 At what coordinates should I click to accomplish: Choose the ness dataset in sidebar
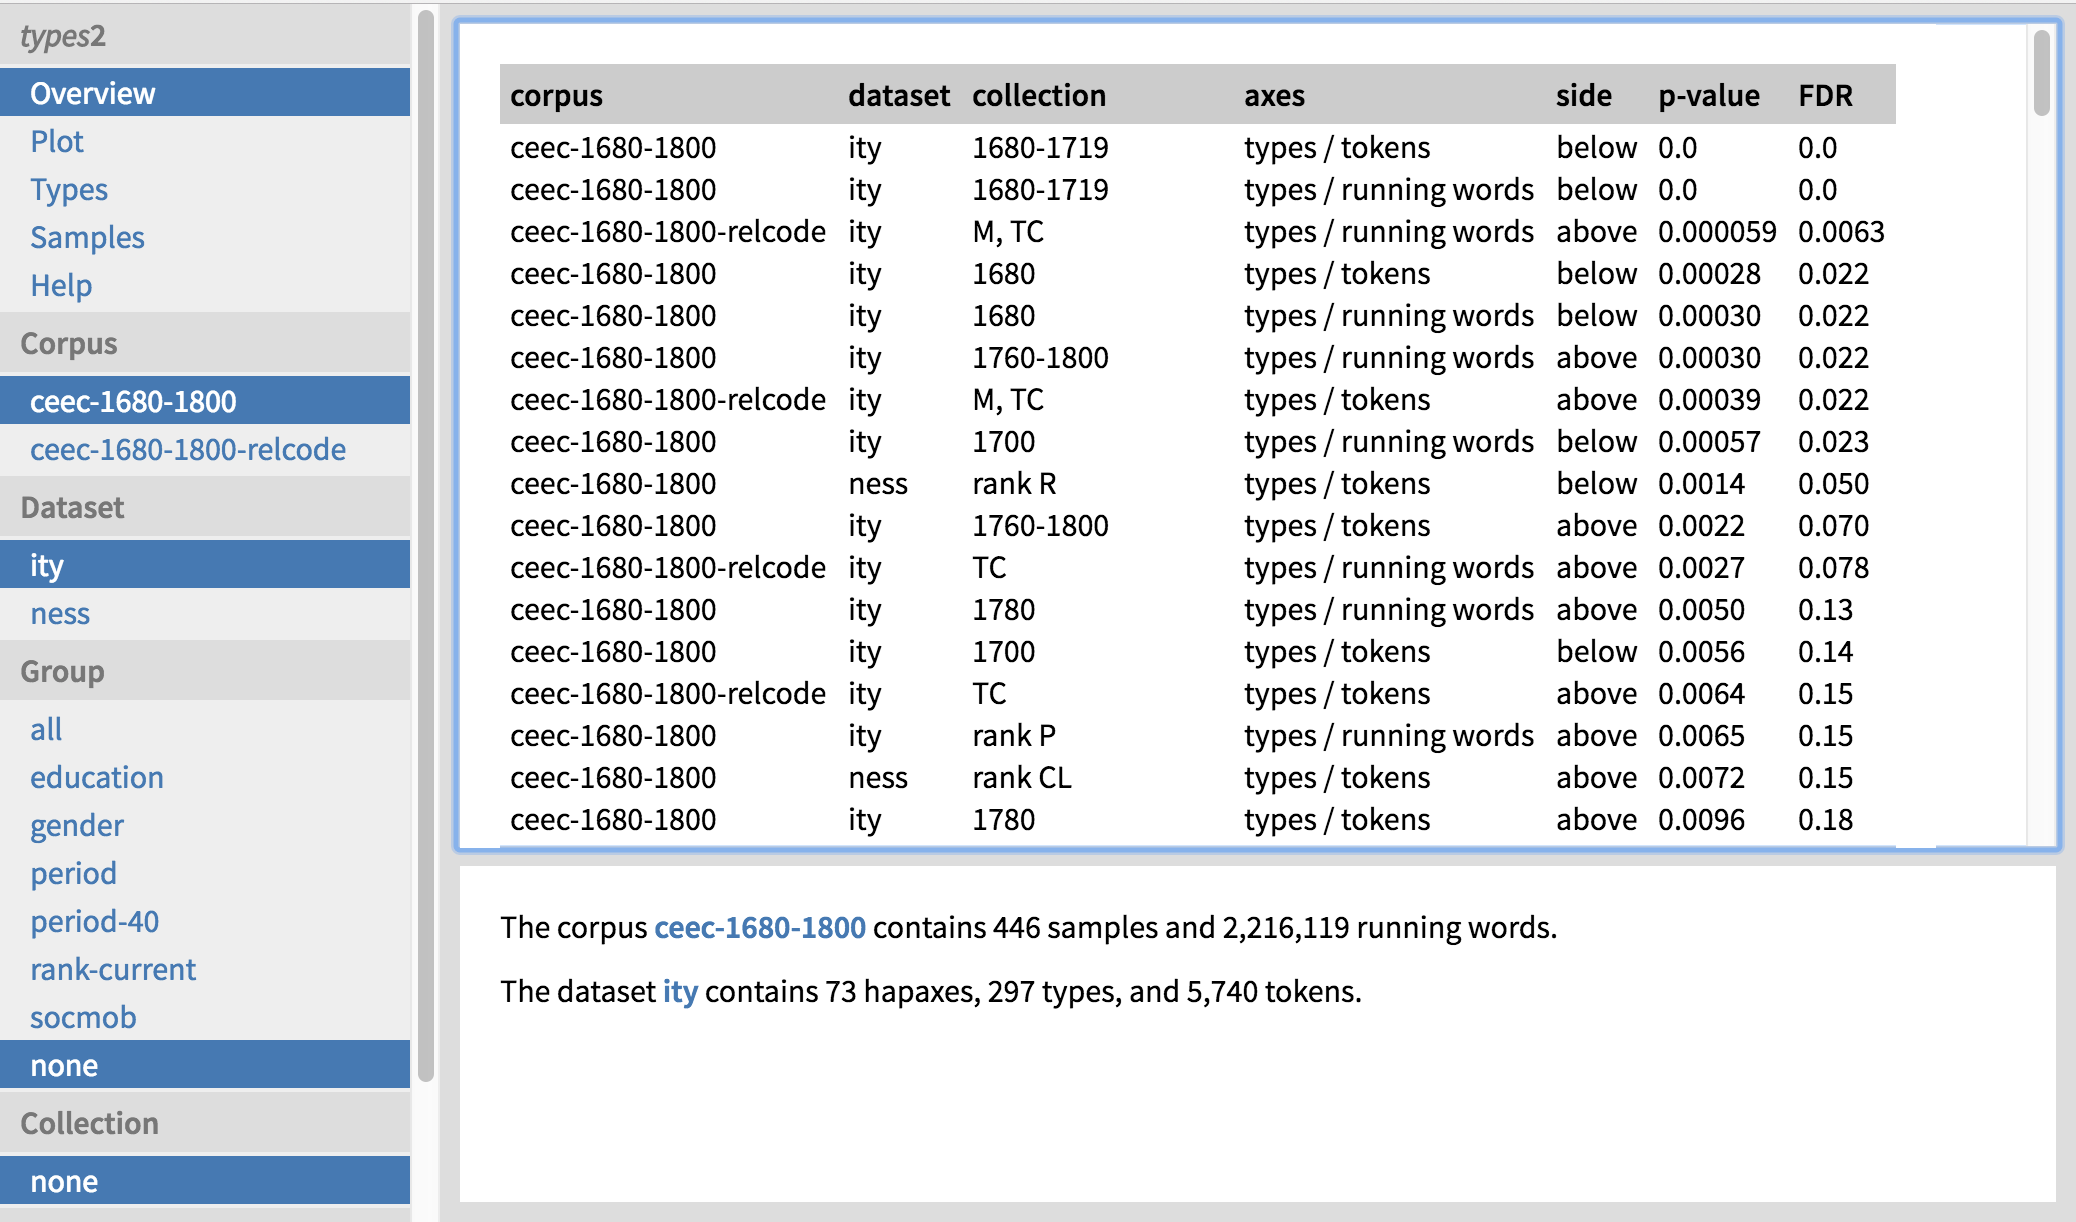pyautogui.click(x=205, y=613)
